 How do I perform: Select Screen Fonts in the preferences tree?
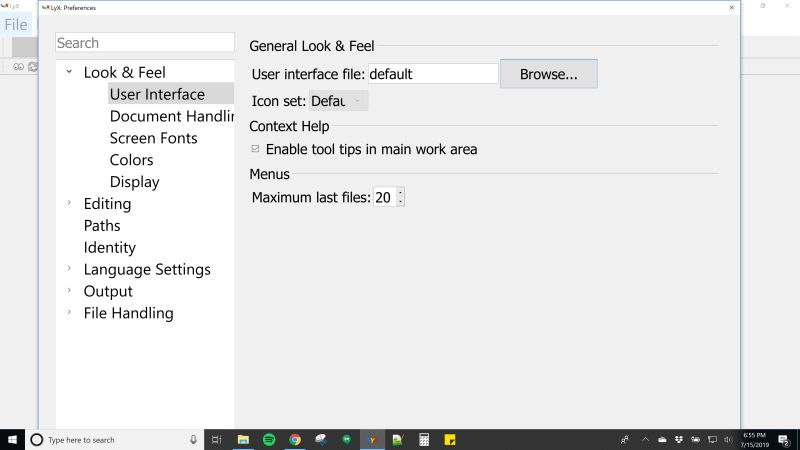(154, 138)
